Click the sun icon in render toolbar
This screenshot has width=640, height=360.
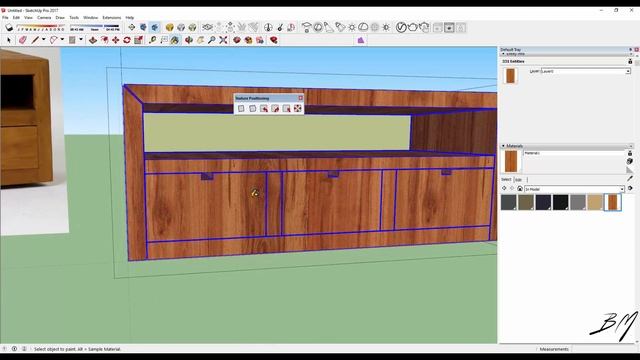tap(352, 27)
